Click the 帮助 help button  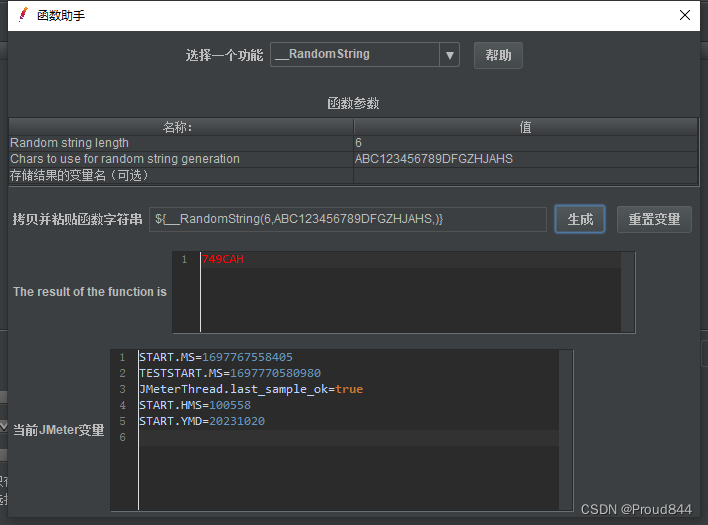pyautogui.click(x=498, y=55)
